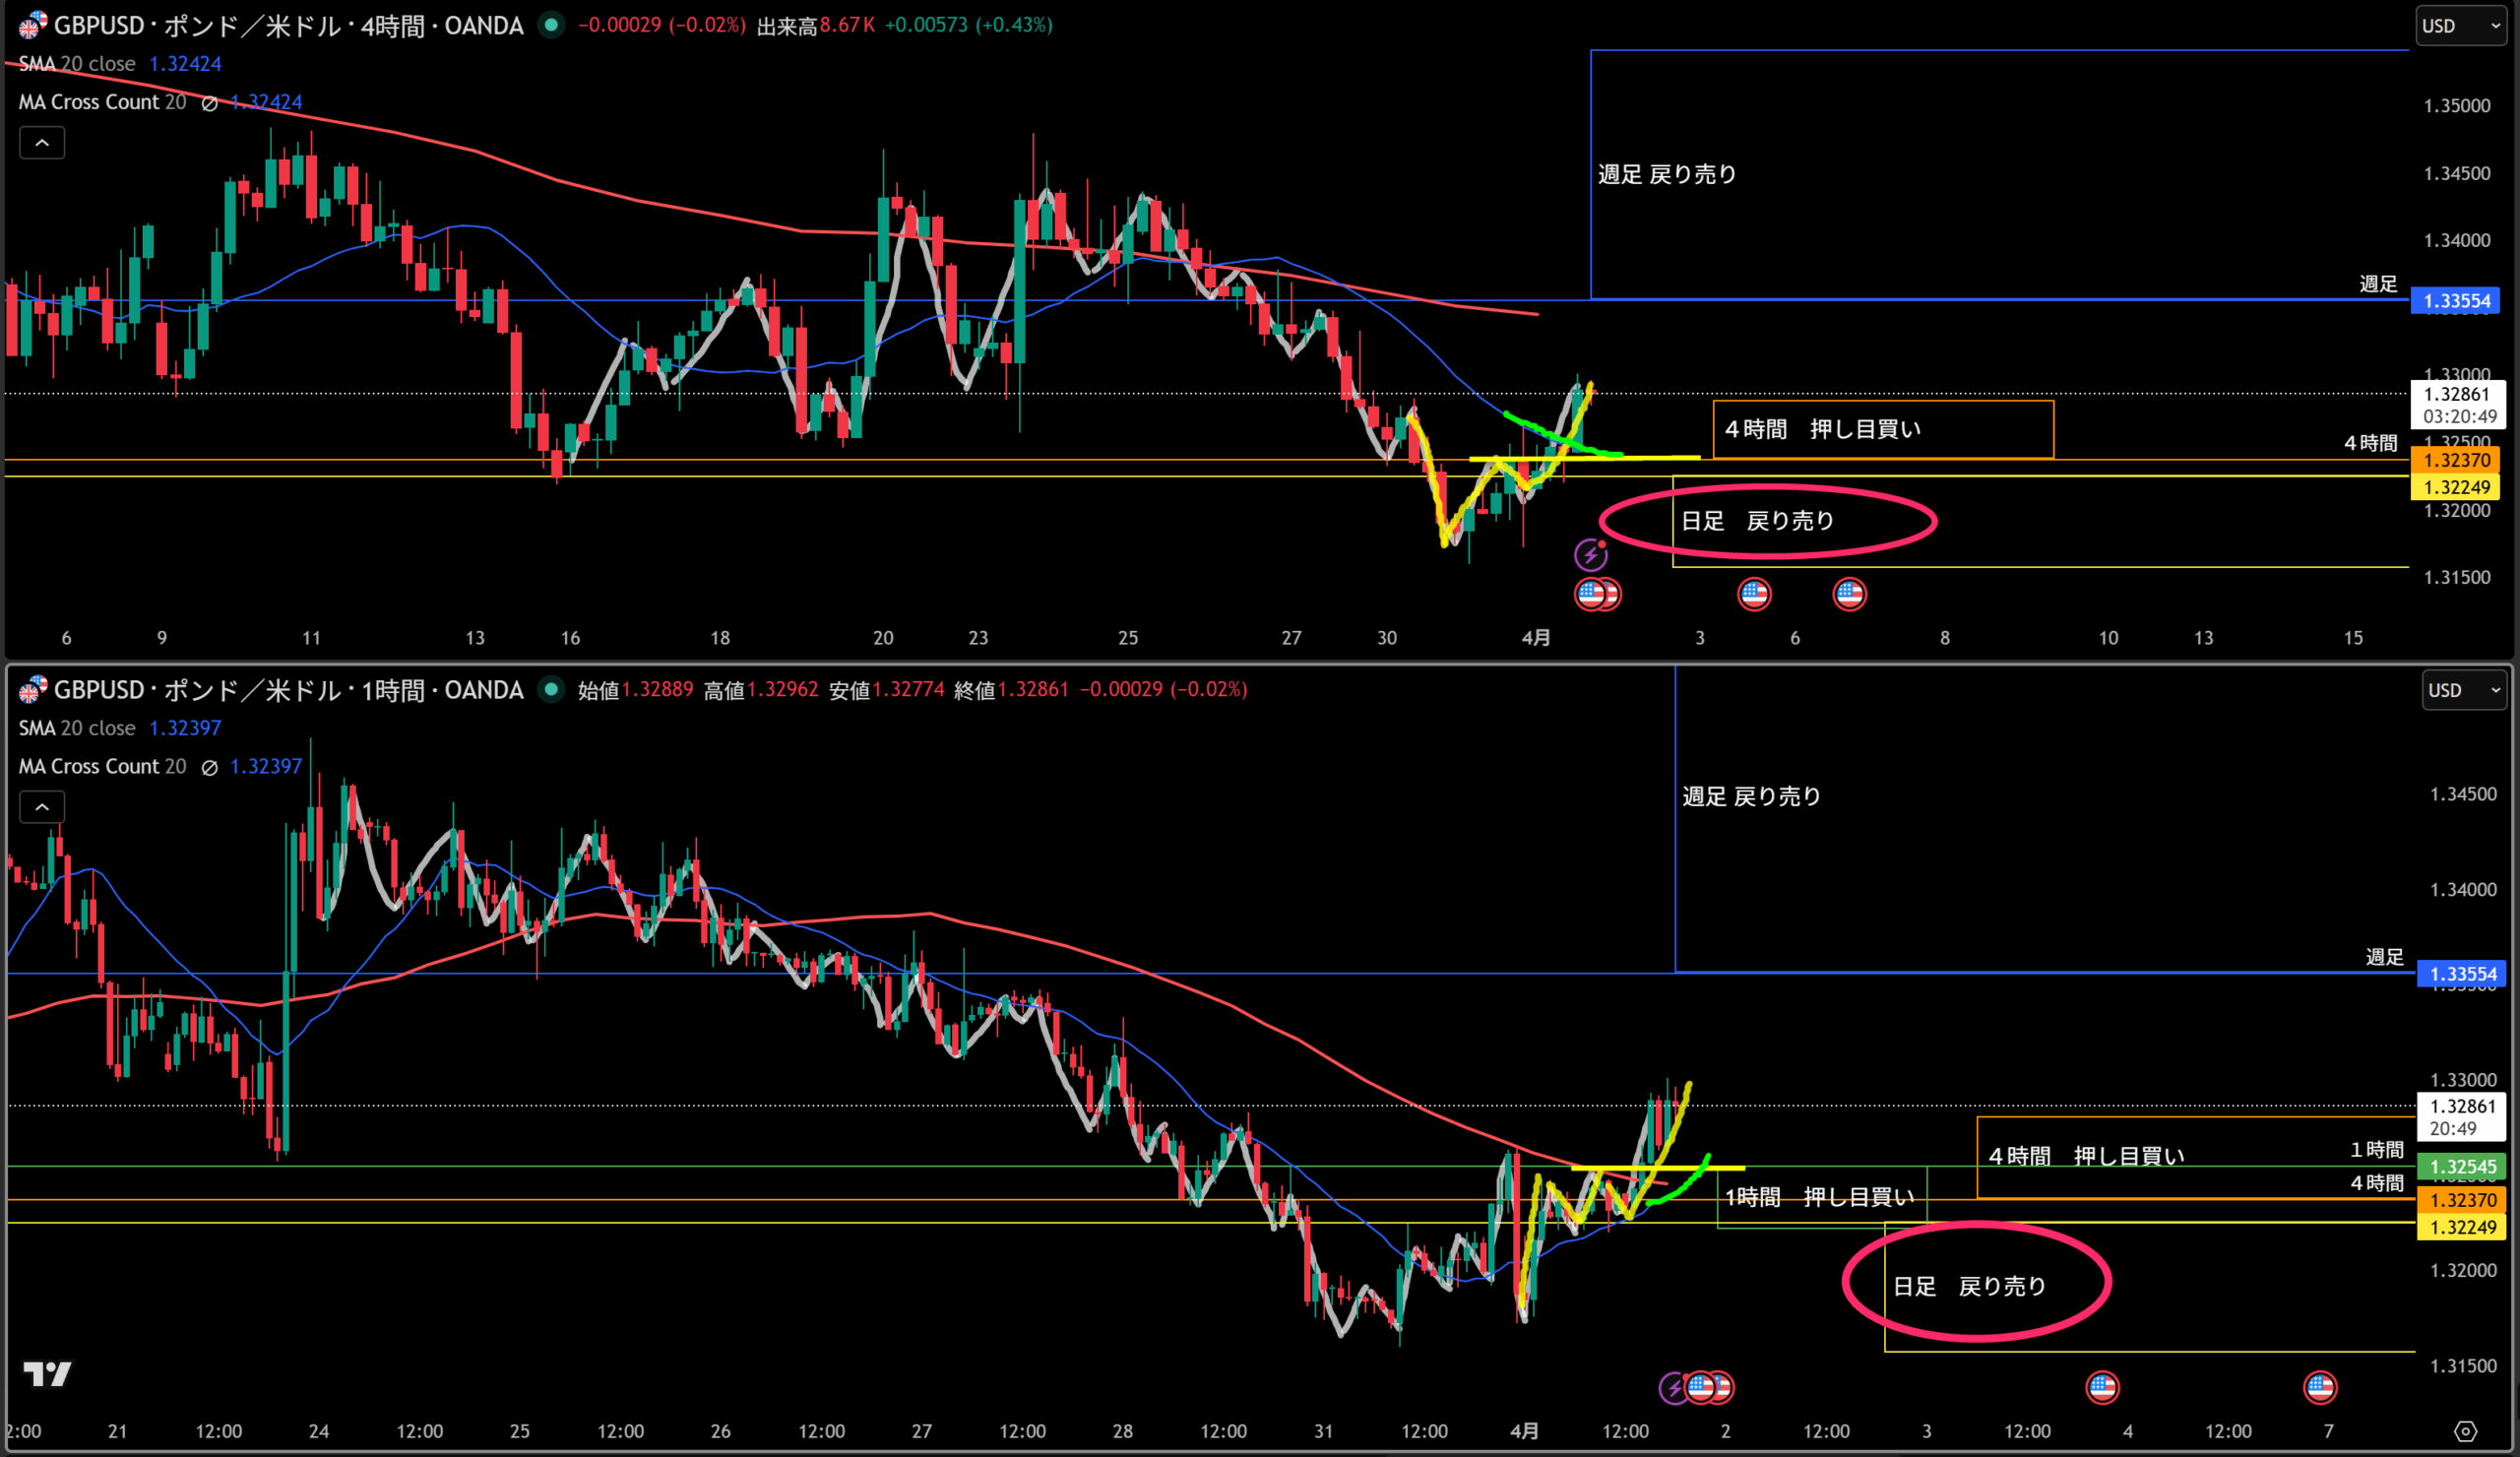Click the 4時間 押し目買い text box on upper chart
This screenshot has height=1457, width=2520.
point(1822,429)
